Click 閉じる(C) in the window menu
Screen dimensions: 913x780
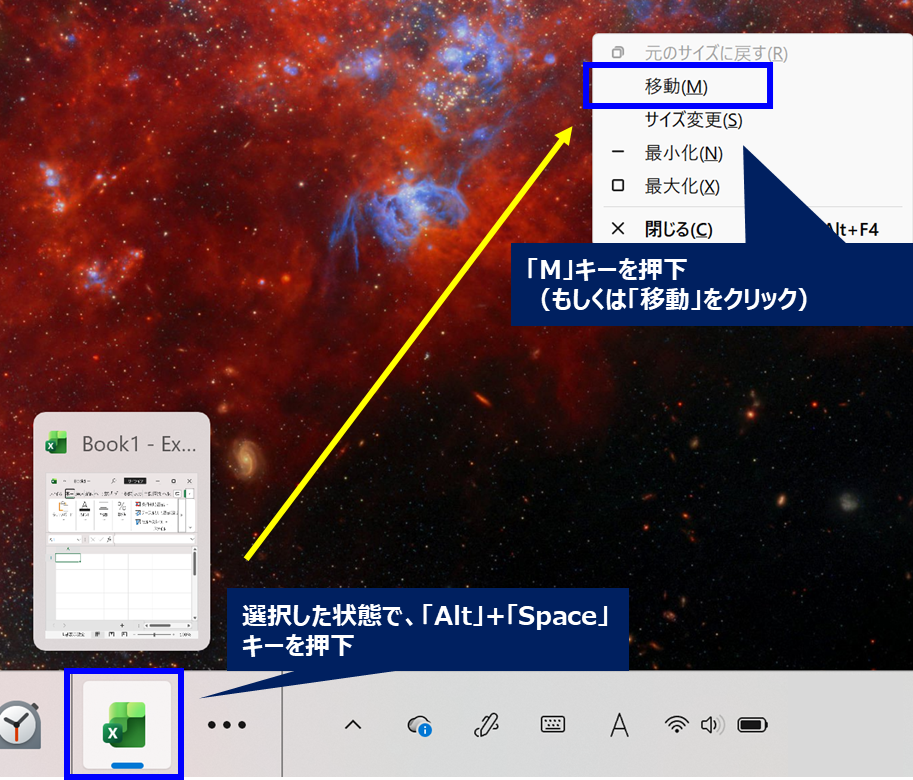point(678,229)
